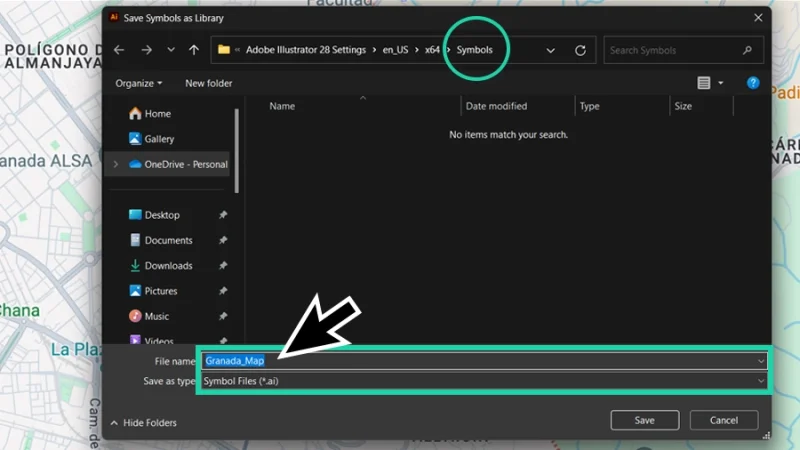Go up one folder level

pos(194,50)
